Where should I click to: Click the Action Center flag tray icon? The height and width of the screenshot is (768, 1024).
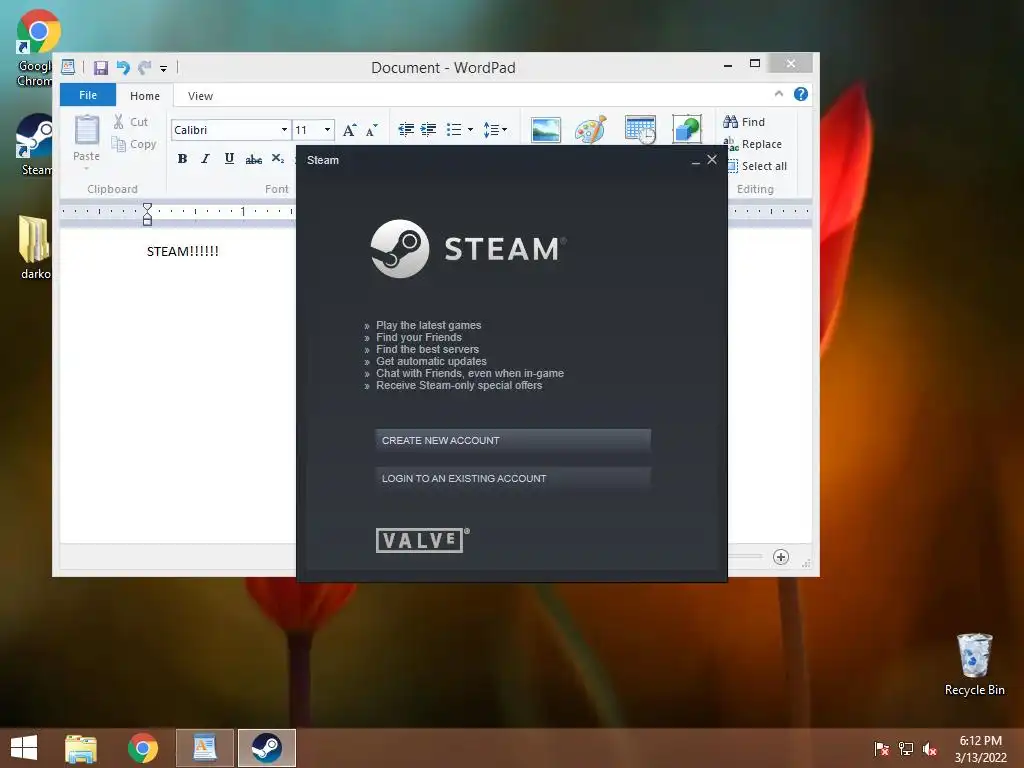(881, 748)
